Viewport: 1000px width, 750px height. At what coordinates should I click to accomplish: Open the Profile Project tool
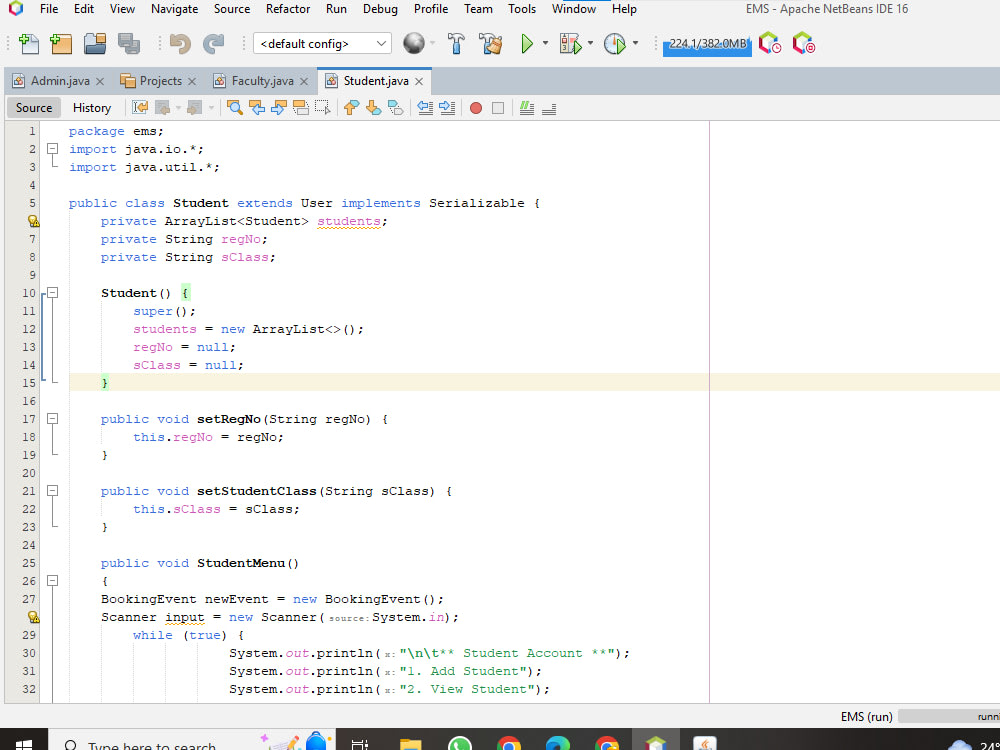click(x=615, y=43)
